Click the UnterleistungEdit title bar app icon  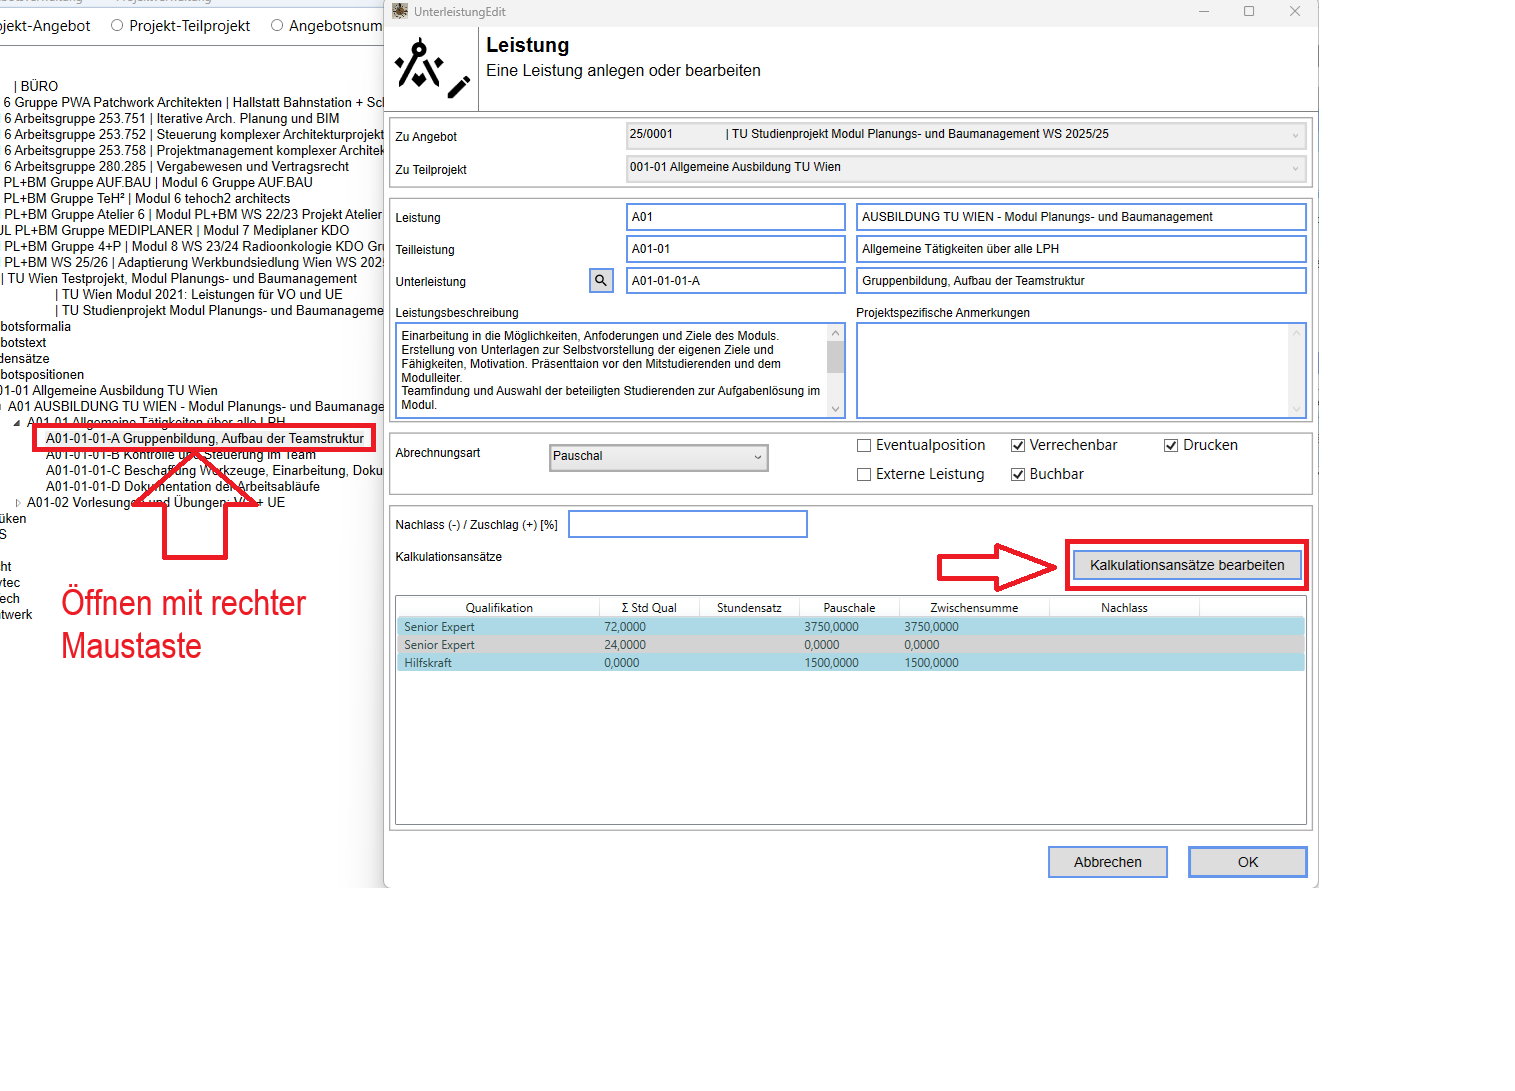(400, 11)
